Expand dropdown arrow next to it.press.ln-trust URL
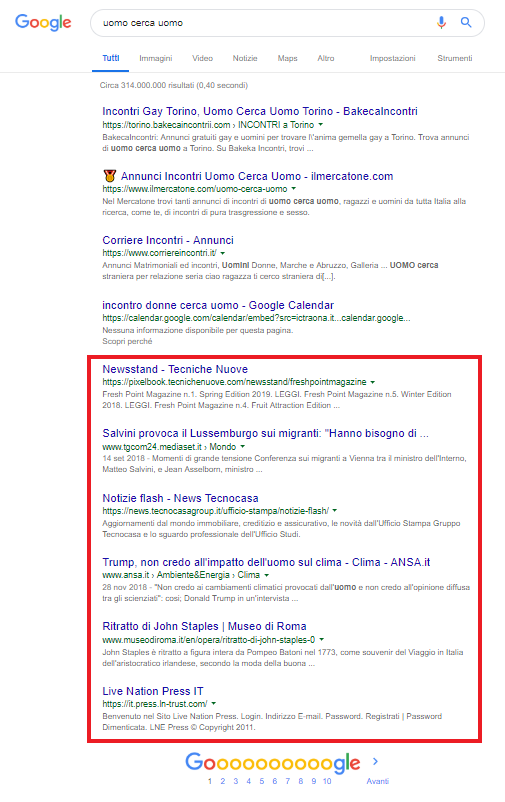 tap(213, 704)
